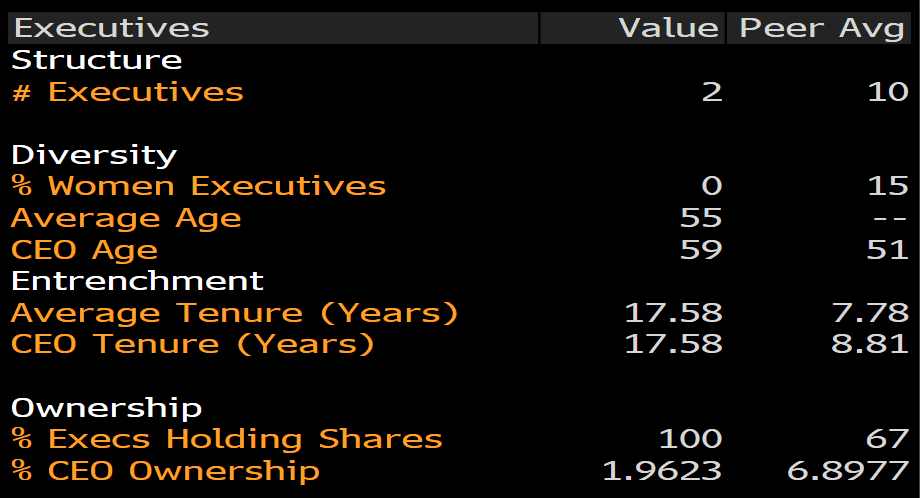Click % Execs Holding Shares link
The width and height of the screenshot is (920, 498).
point(226,439)
